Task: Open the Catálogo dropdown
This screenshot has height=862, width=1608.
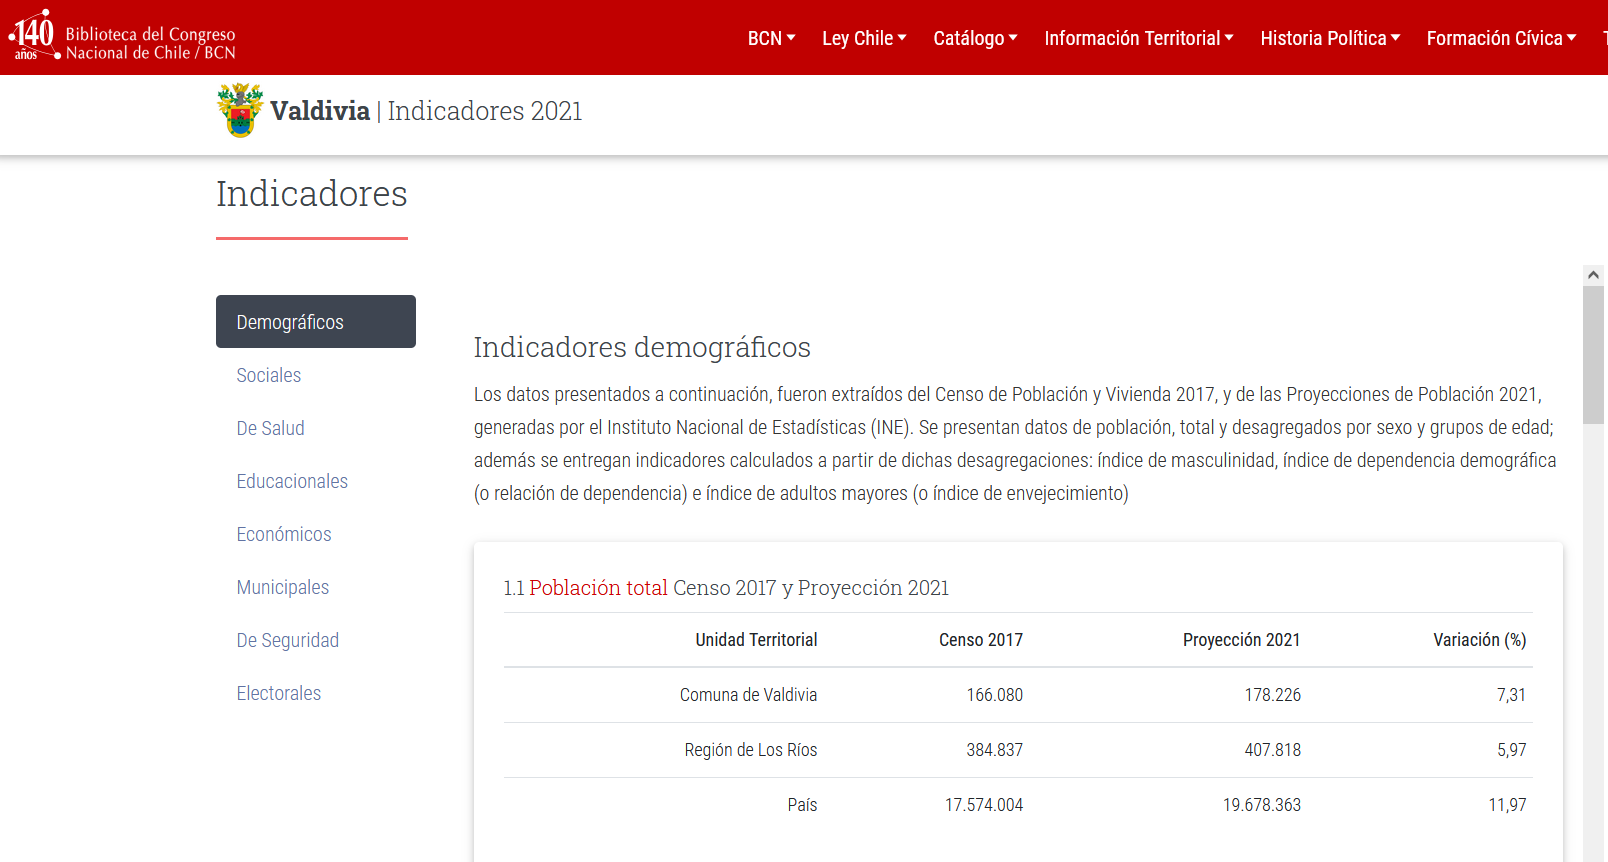Action: pos(975,38)
